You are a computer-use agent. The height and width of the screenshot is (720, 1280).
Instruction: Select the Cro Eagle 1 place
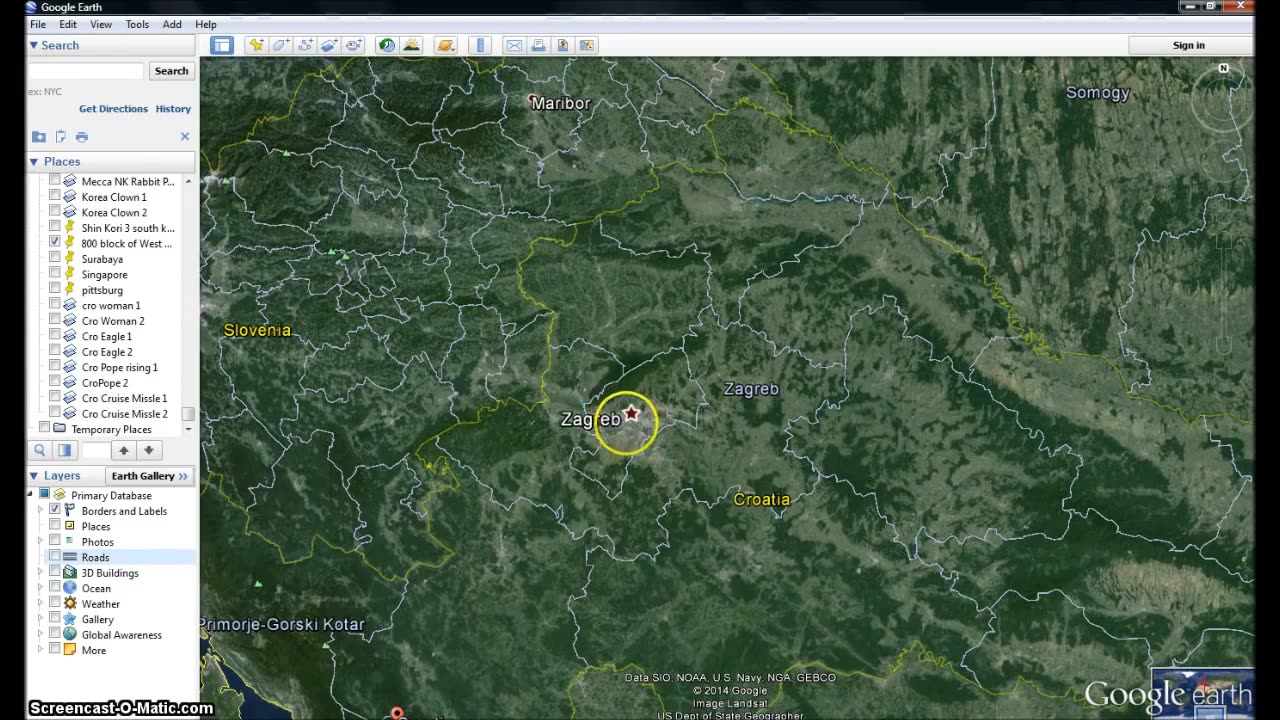point(107,336)
